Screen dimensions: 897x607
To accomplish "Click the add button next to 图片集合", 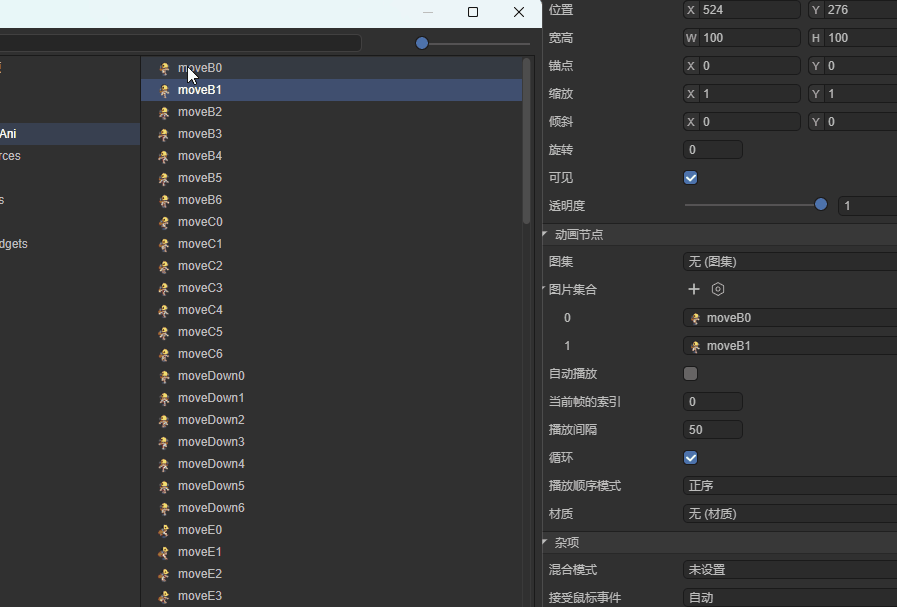I will tap(694, 289).
